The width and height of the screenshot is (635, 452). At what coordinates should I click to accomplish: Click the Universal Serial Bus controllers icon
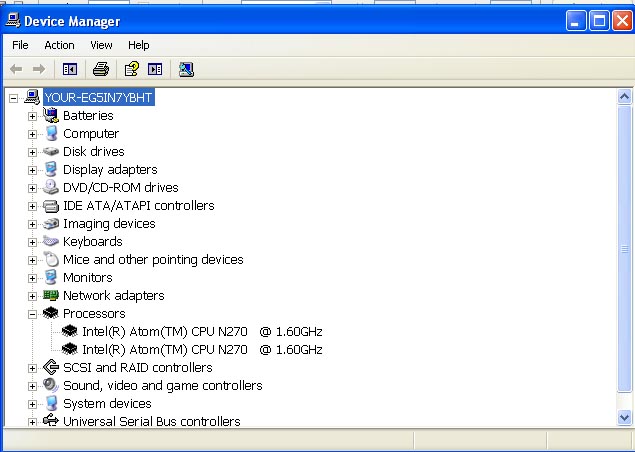(x=51, y=421)
